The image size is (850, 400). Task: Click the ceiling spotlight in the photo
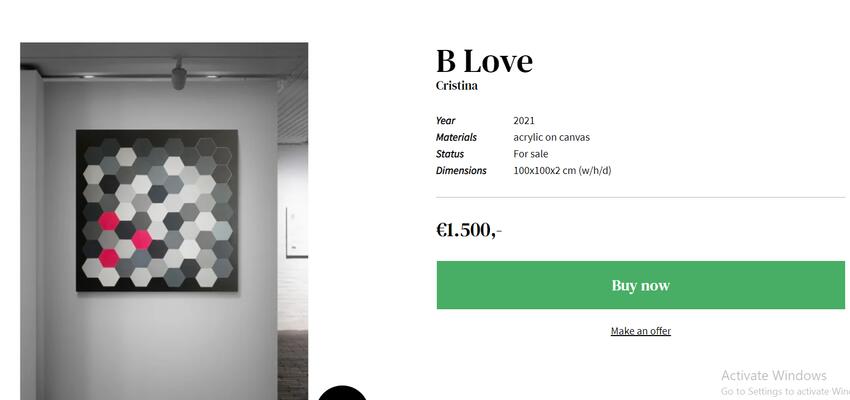179,75
